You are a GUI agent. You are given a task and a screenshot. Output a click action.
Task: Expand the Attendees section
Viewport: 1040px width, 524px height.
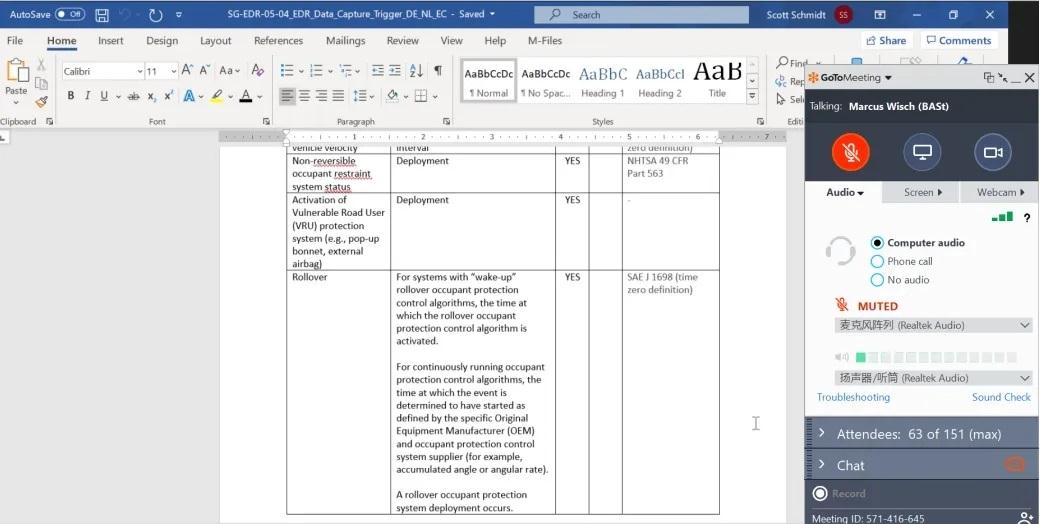coord(821,434)
